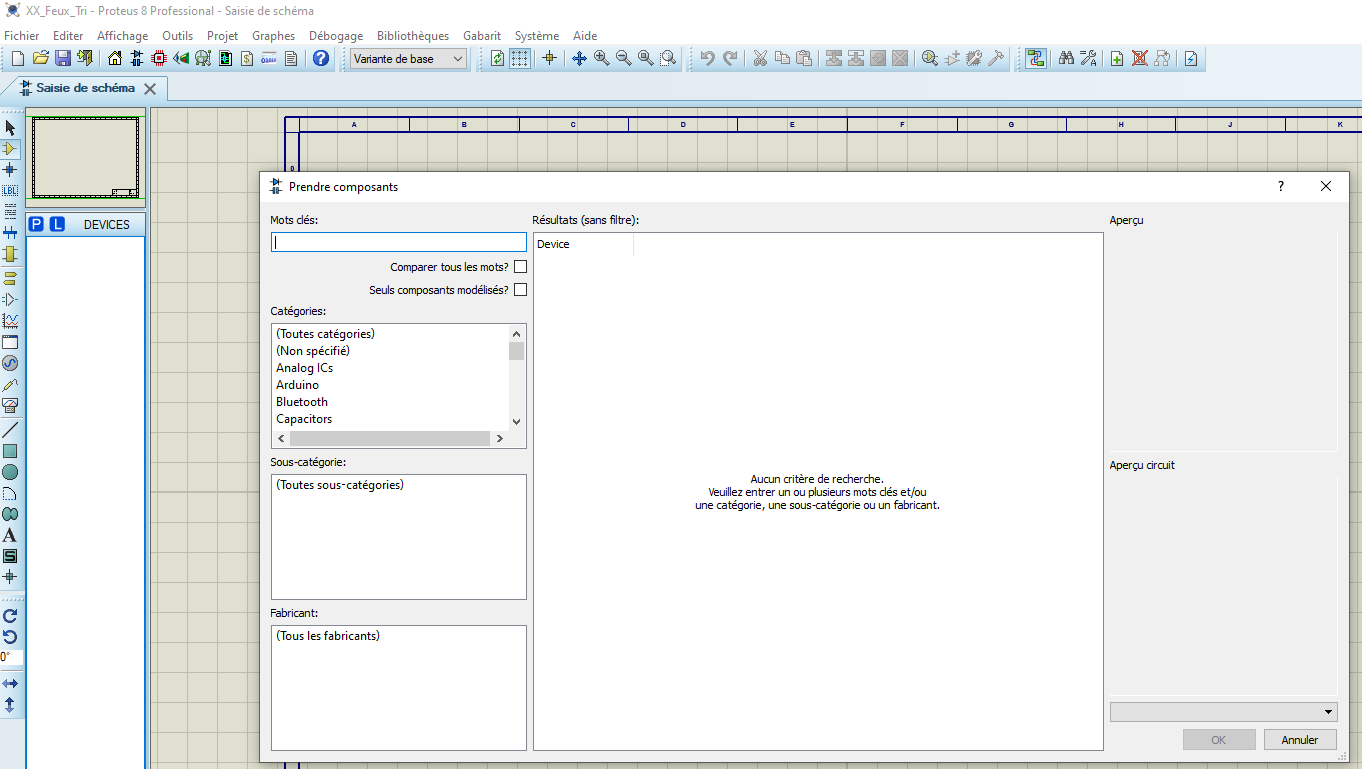Open the Débogage menu
The width and height of the screenshot is (1362, 769).
336,36
